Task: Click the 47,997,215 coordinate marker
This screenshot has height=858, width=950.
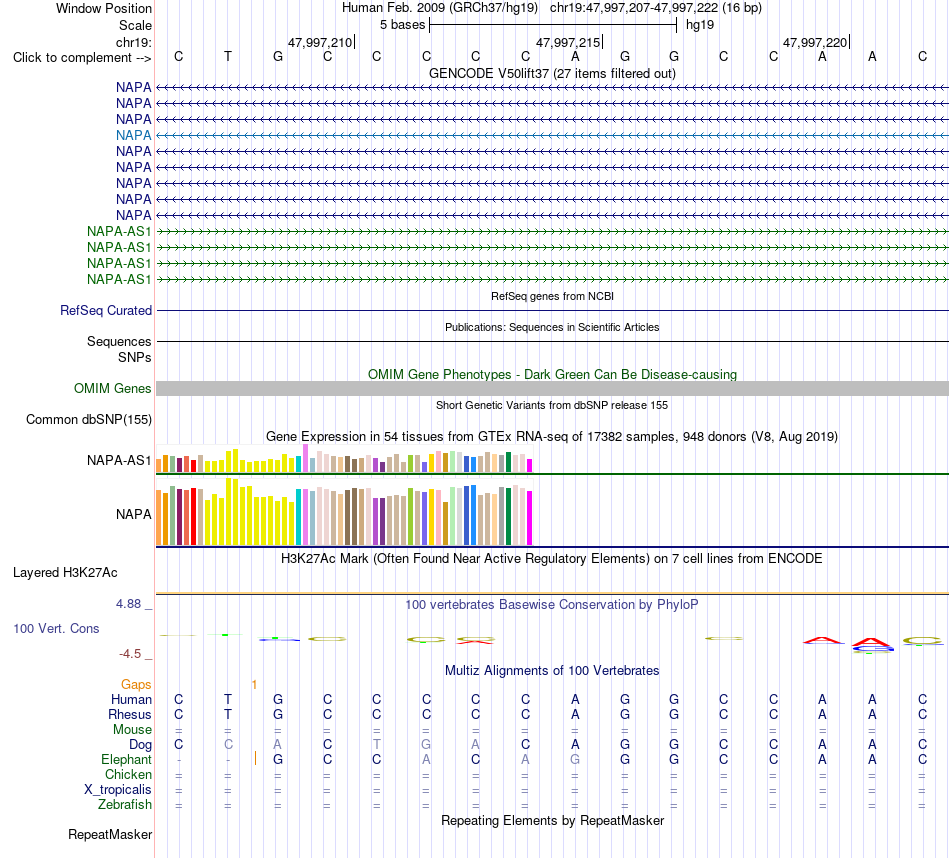Action: point(568,42)
